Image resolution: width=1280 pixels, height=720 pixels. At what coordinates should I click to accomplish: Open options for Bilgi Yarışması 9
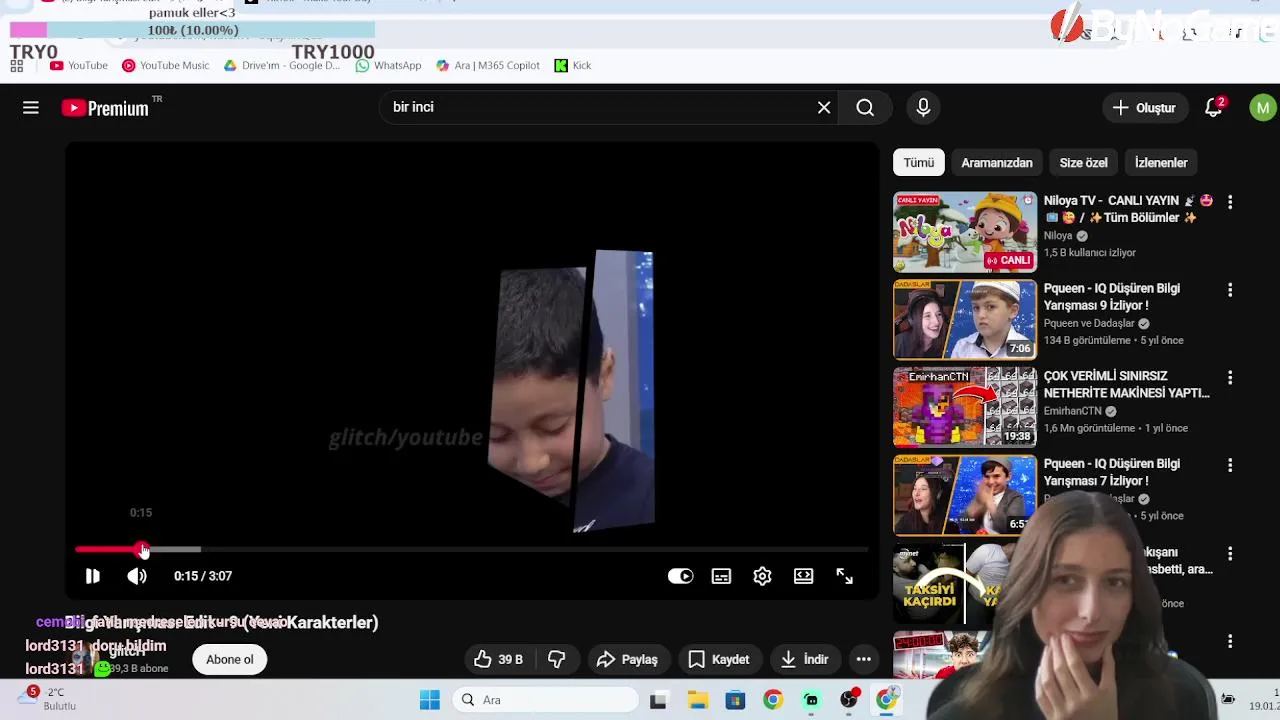1230,290
